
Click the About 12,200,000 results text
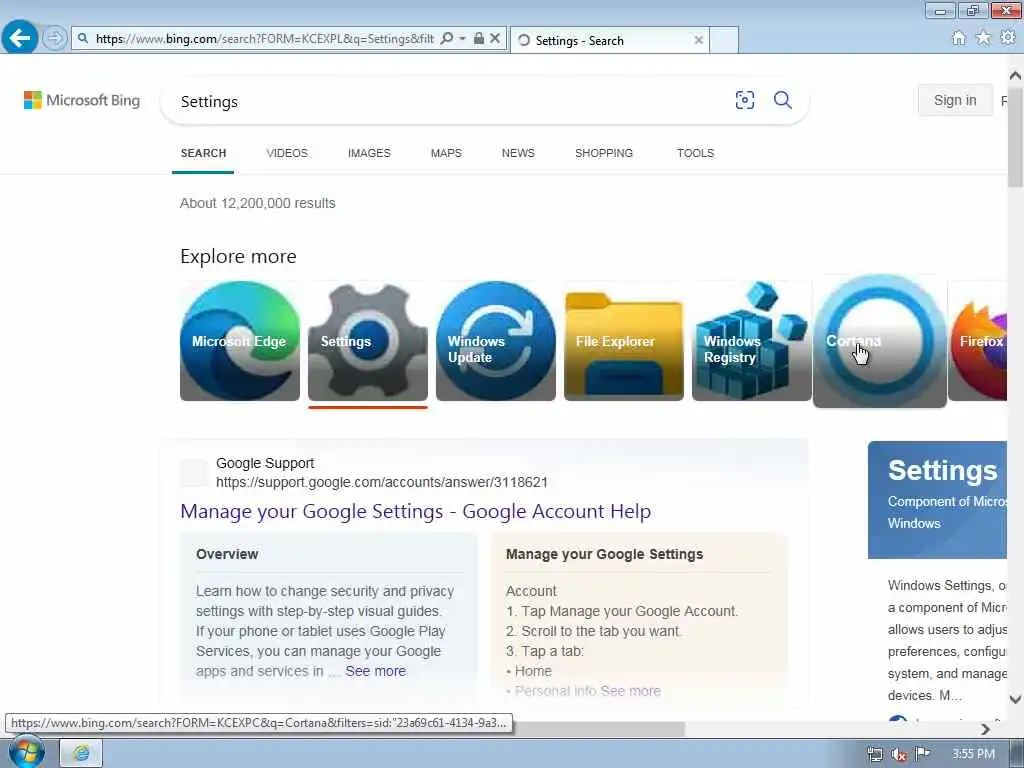coord(257,203)
